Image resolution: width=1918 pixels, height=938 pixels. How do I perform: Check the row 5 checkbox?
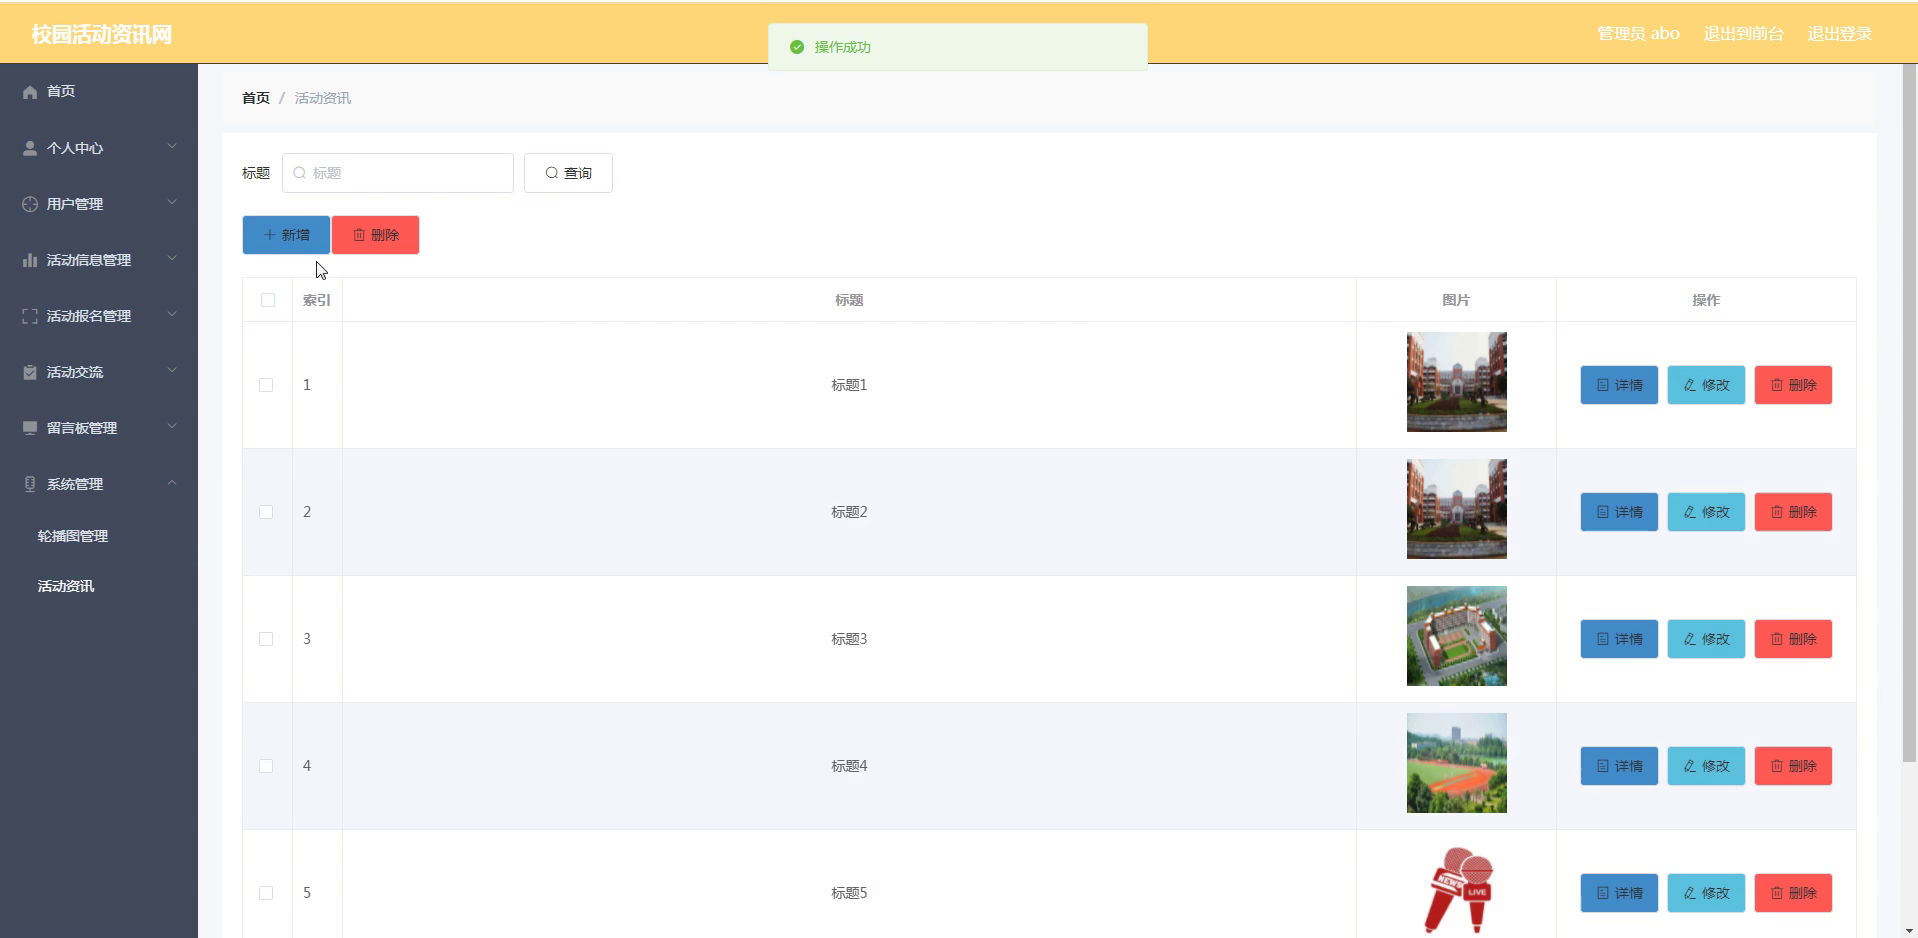(x=266, y=893)
